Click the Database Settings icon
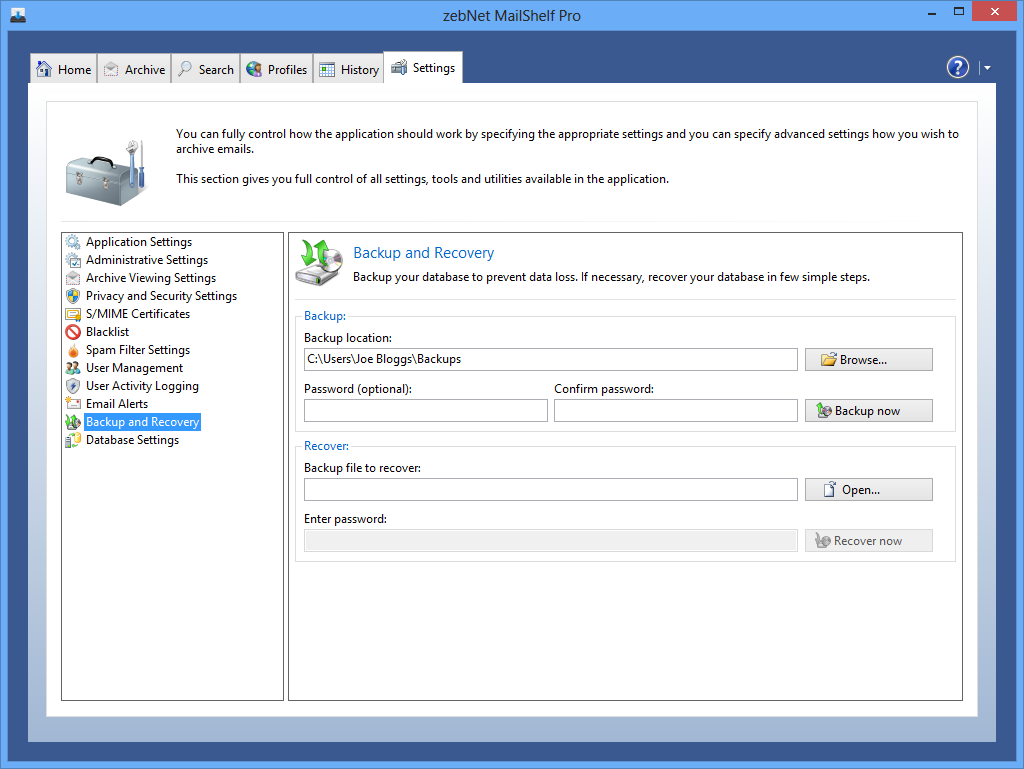 pos(73,440)
